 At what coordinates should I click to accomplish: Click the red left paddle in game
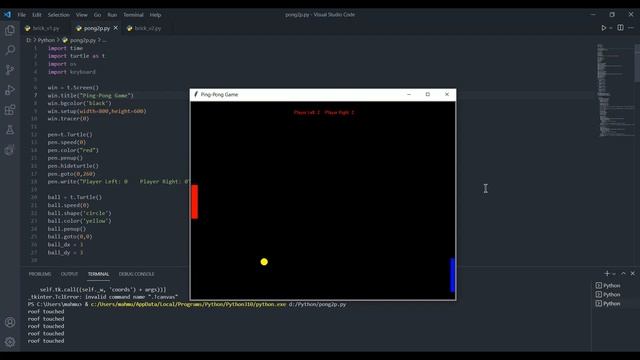pos(195,202)
